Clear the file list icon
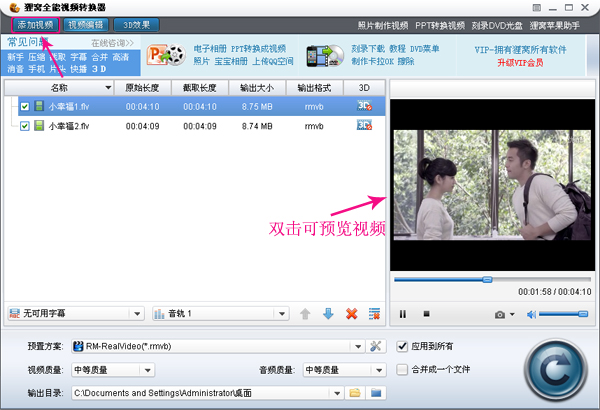600x410 pixels. click(375, 314)
